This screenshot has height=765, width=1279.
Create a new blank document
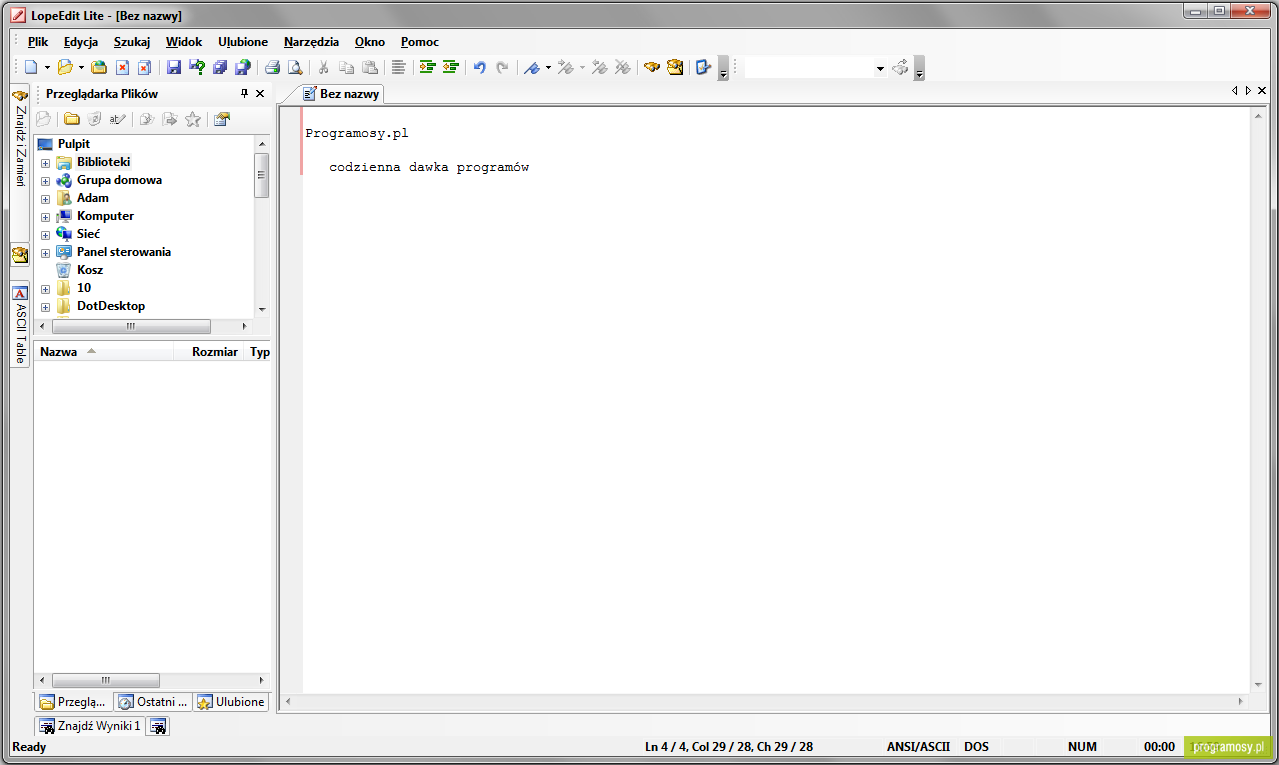click(x=31, y=67)
